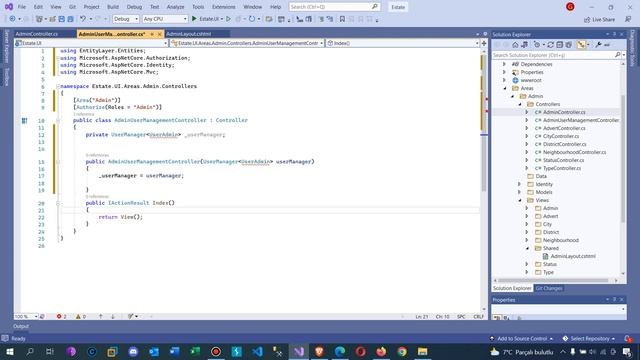Open the Index() member dropdown
Image resolution: width=640 pixels, height=360 pixels.
(402, 43)
